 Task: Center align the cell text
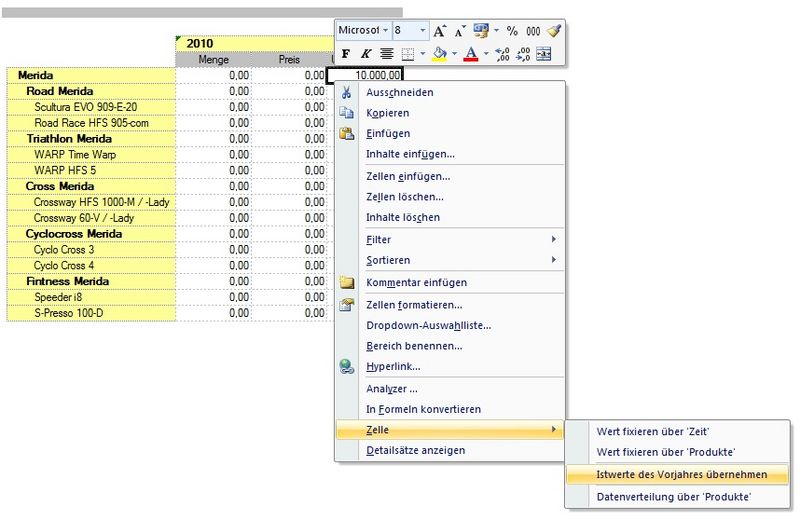tap(387, 54)
